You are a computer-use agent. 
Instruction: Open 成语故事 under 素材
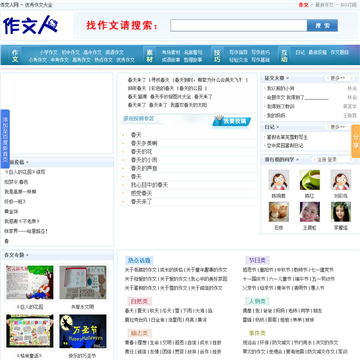click(171, 60)
